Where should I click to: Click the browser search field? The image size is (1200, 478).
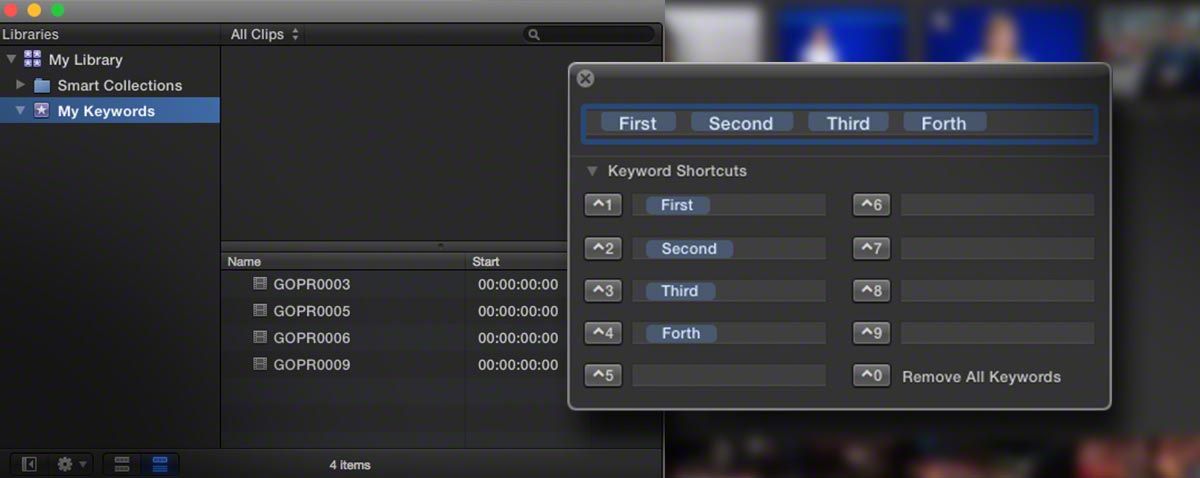point(589,34)
